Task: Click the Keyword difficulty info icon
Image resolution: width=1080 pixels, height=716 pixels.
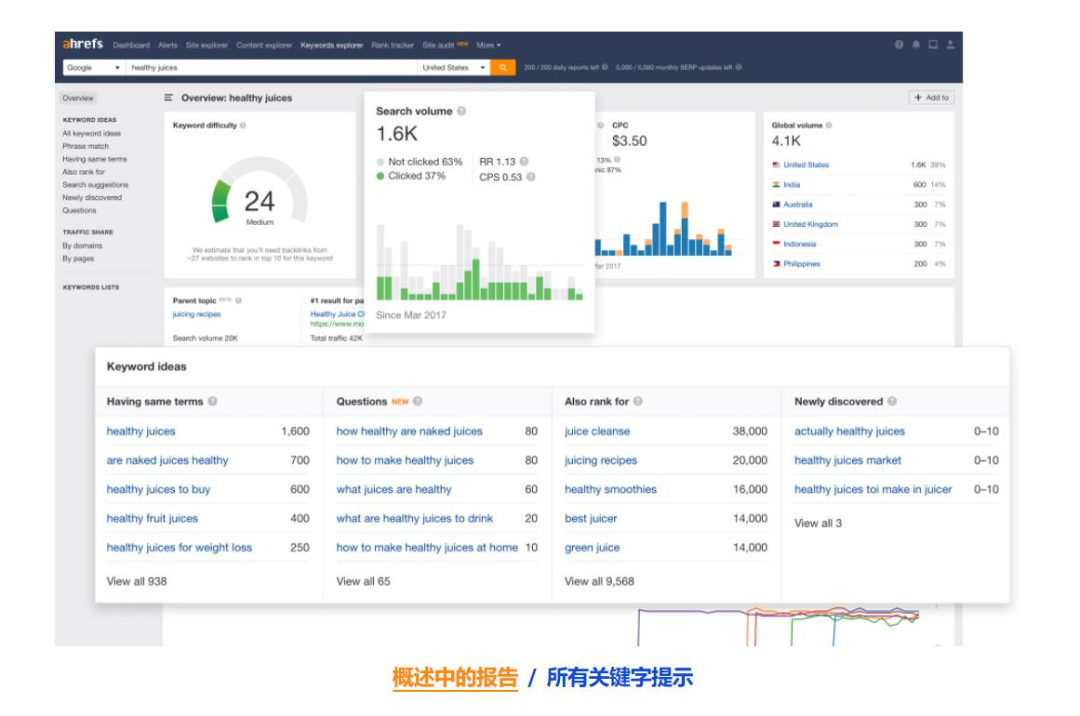Action: [243, 126]
